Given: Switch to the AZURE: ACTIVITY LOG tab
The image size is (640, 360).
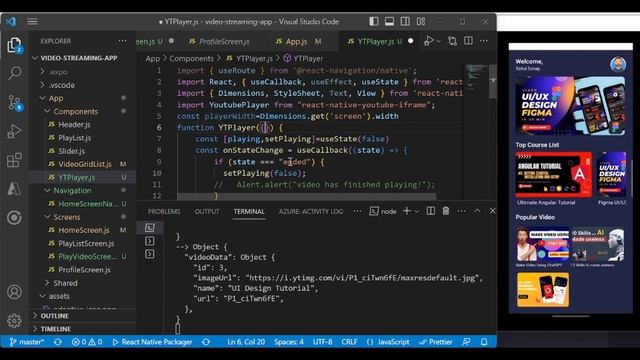Looking at the screenshot, I should pos(311,211).
